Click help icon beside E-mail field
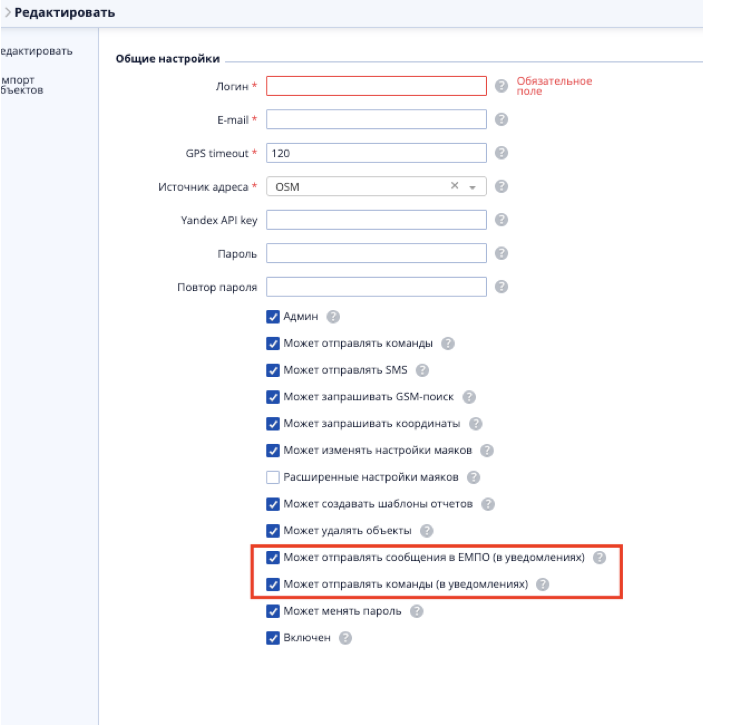729x725 pixels. point(502,120)
